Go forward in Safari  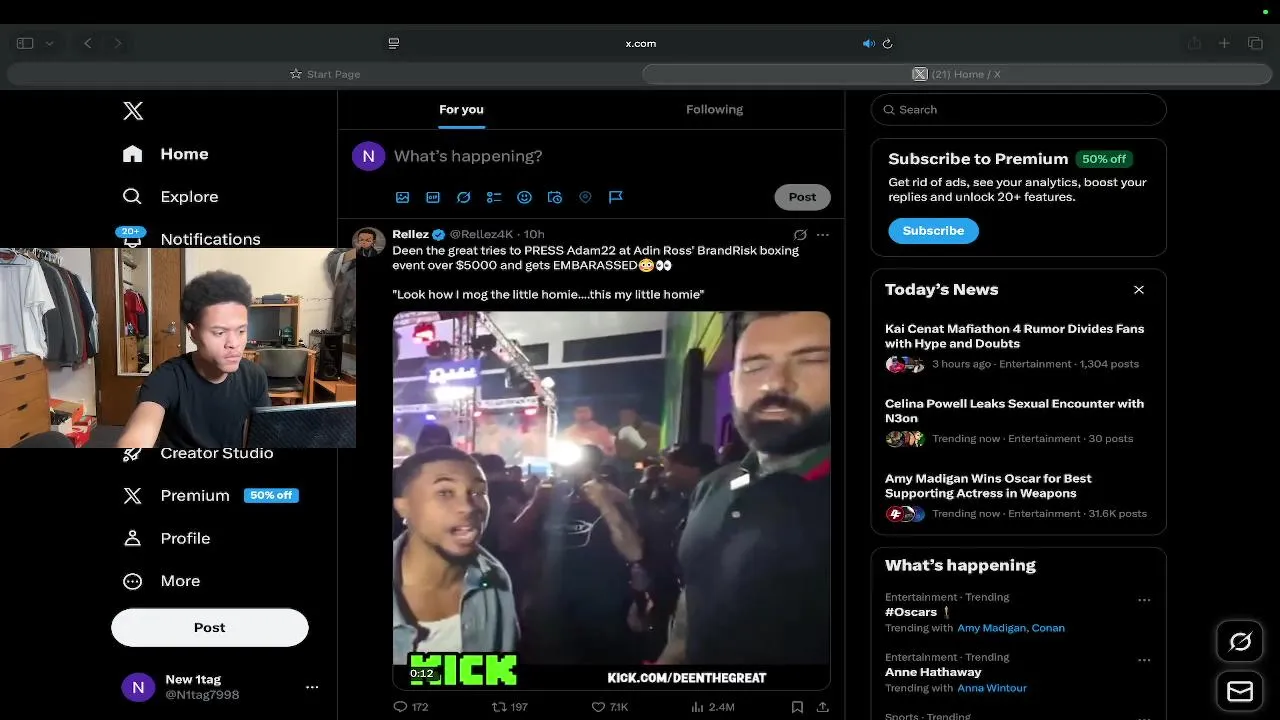118,43
